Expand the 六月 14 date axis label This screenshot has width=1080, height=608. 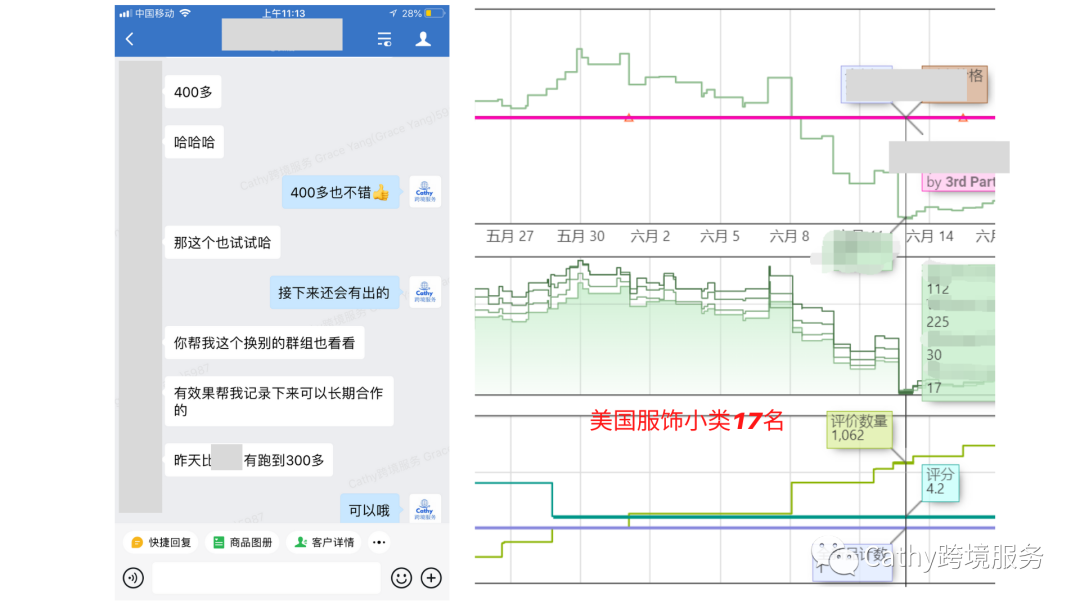pos(929,236)
